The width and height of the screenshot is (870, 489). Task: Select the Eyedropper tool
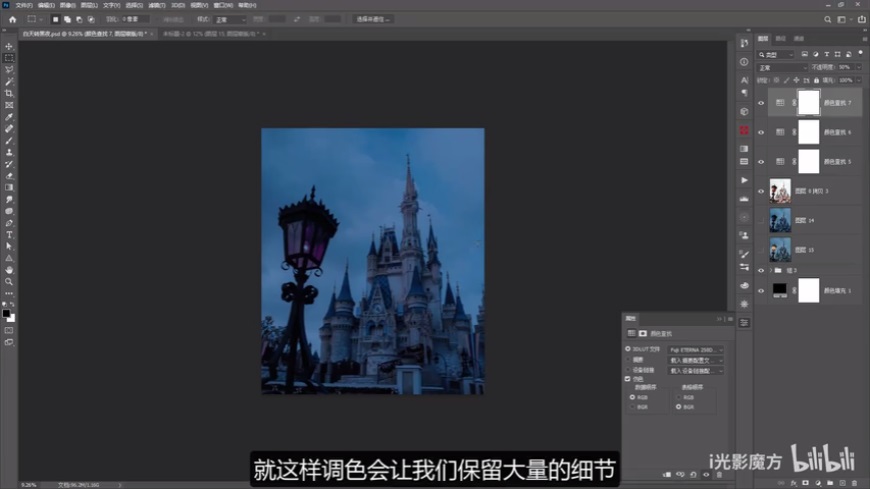pos(9,117)
